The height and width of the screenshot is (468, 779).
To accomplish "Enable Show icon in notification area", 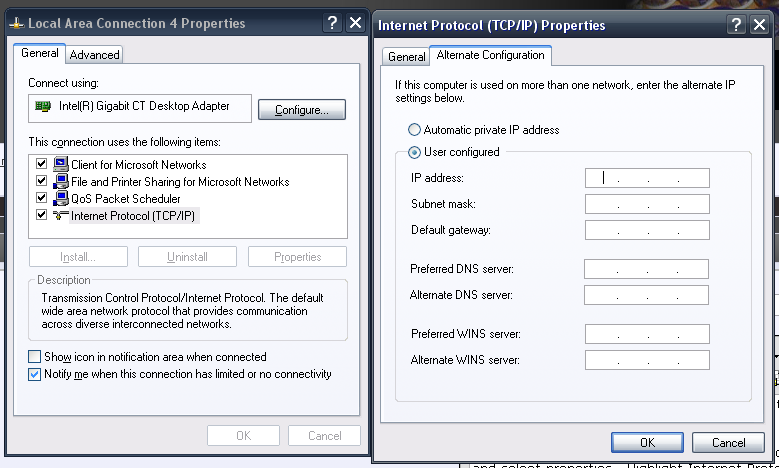I will point(34,357).
